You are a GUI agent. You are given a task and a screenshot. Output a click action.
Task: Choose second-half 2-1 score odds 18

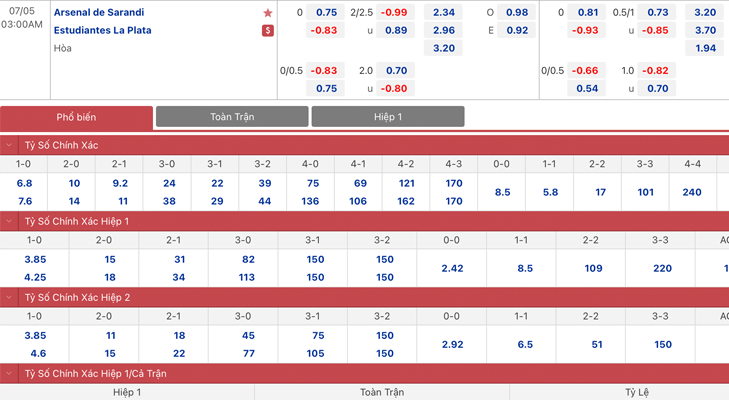click(x=179, y=336)
